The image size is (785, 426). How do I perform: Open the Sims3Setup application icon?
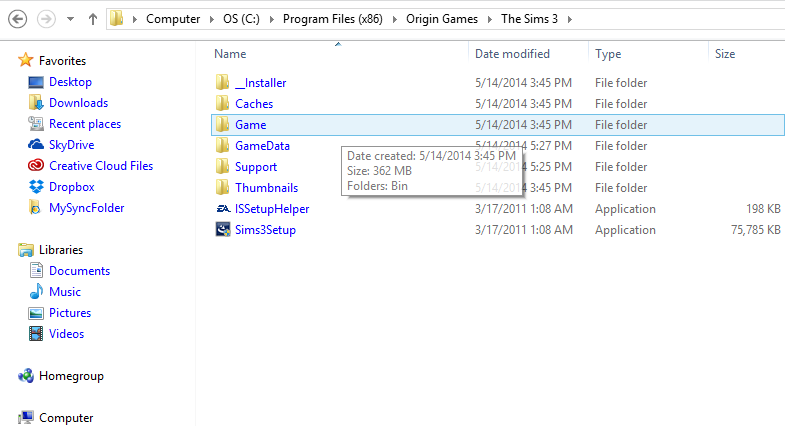(223, 230)
